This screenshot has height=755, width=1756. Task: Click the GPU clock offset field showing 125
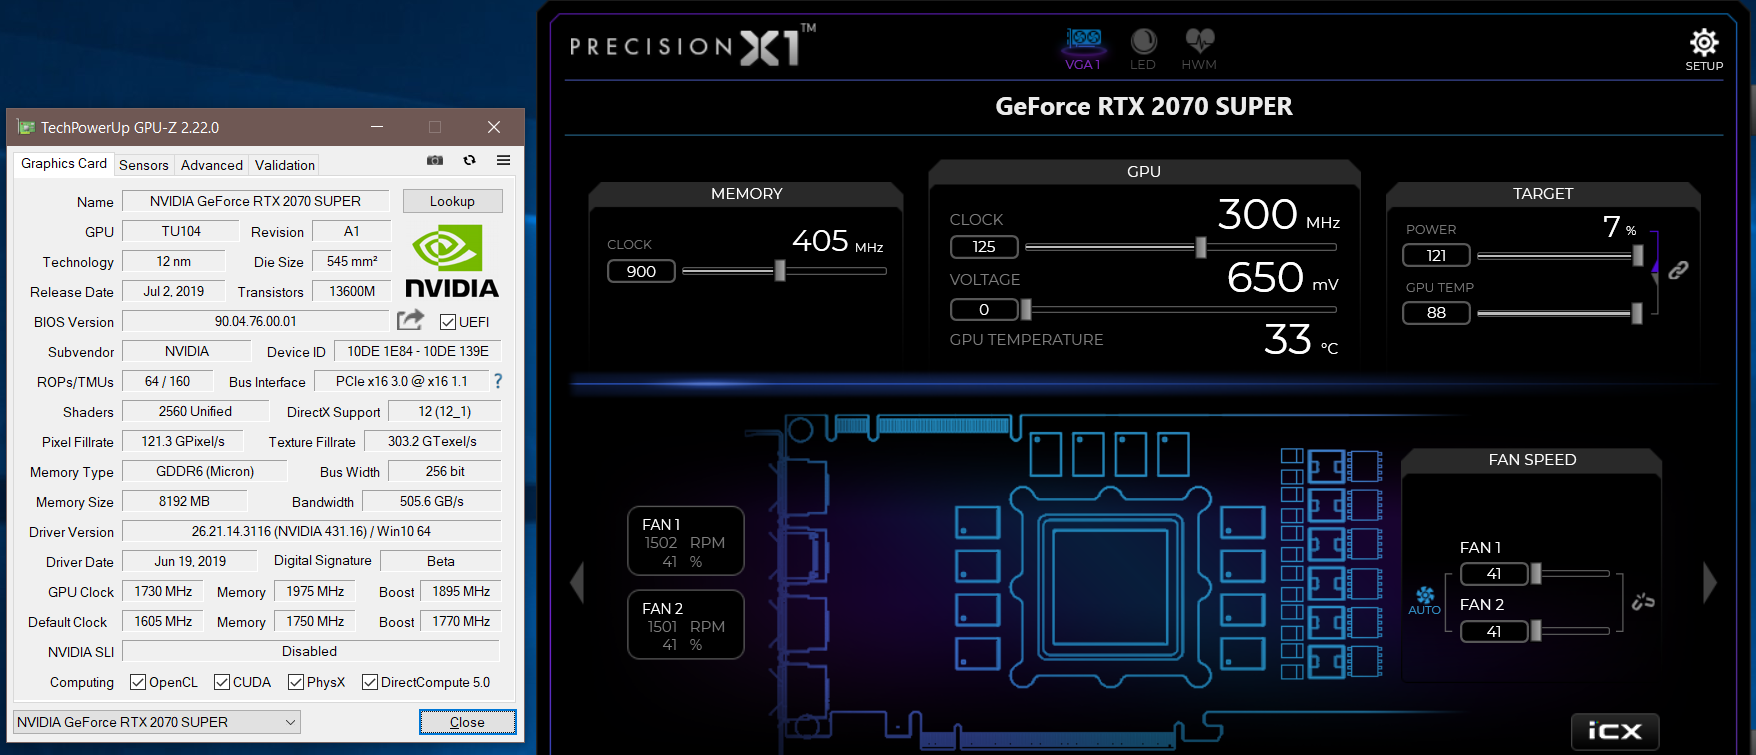point(984,246)
